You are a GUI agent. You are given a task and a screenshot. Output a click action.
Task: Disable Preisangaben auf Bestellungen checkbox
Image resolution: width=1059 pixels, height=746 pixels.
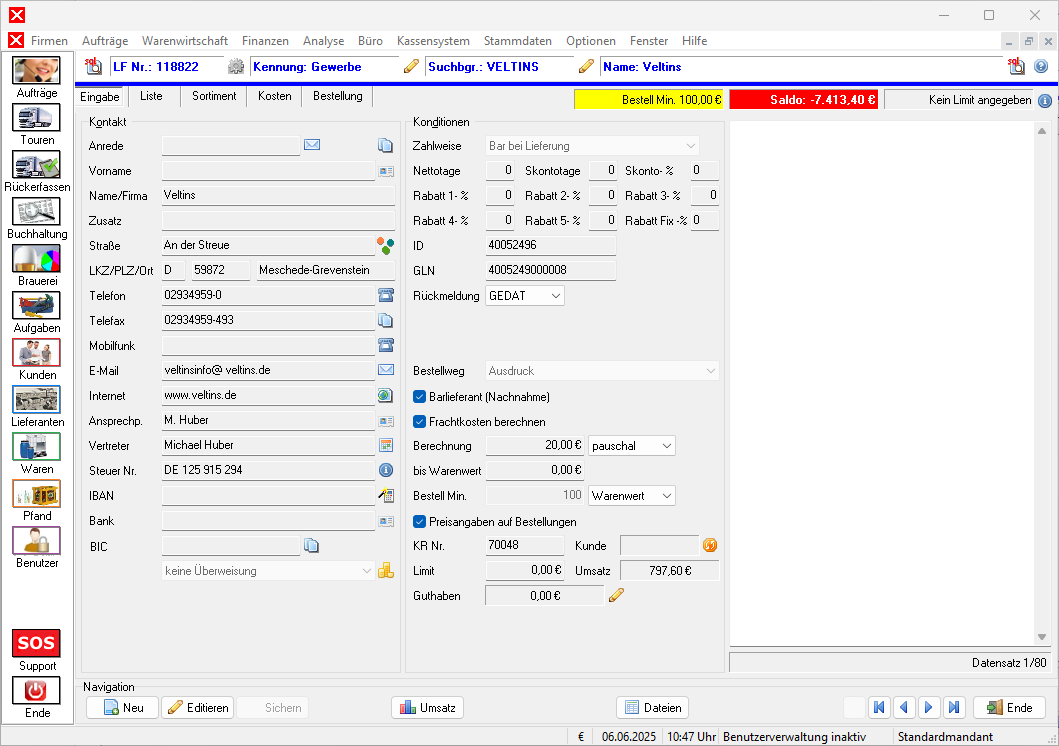coord(420,521)
